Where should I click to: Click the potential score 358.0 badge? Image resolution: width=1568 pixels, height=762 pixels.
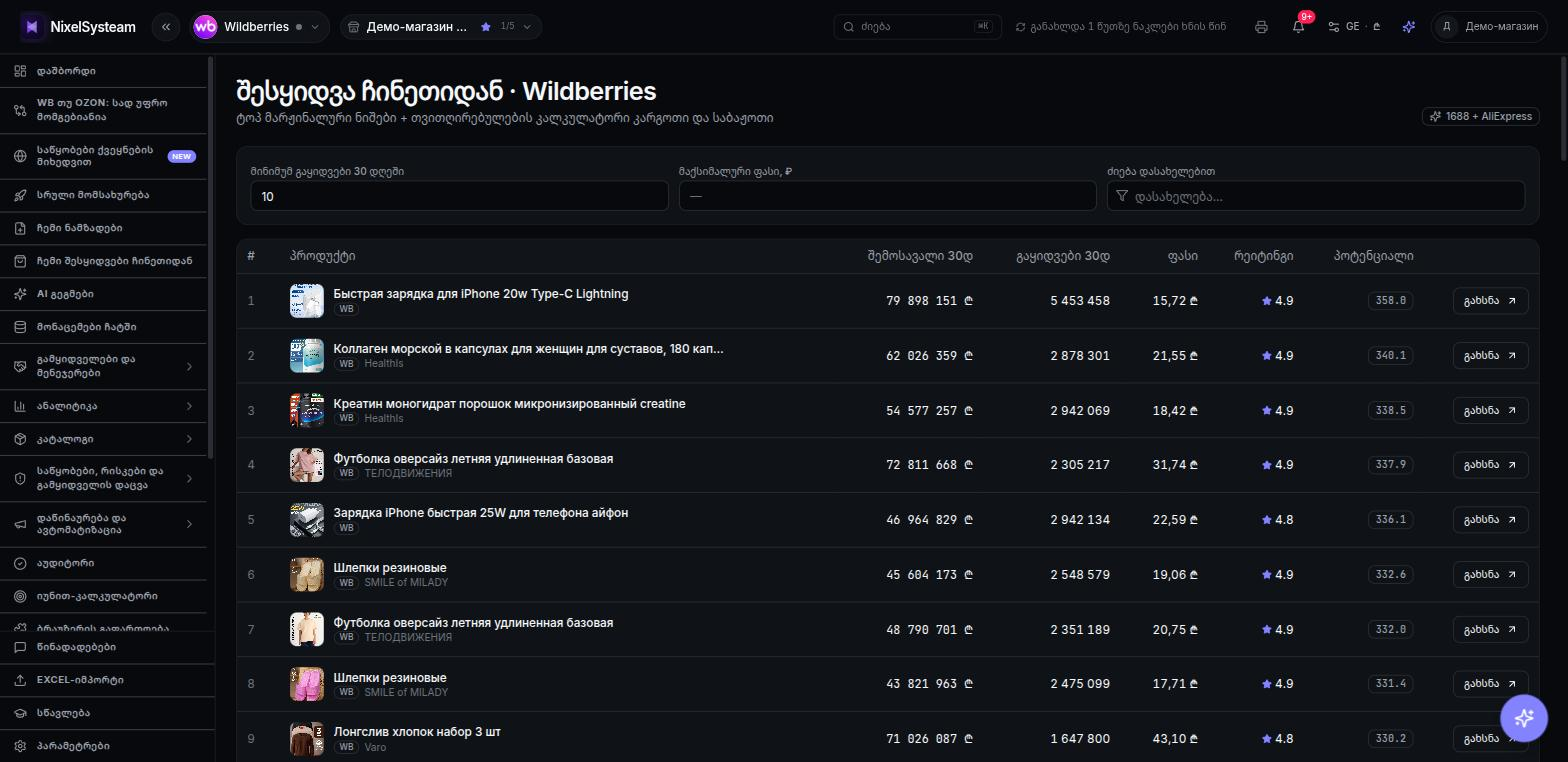[x=1390, y=300]
